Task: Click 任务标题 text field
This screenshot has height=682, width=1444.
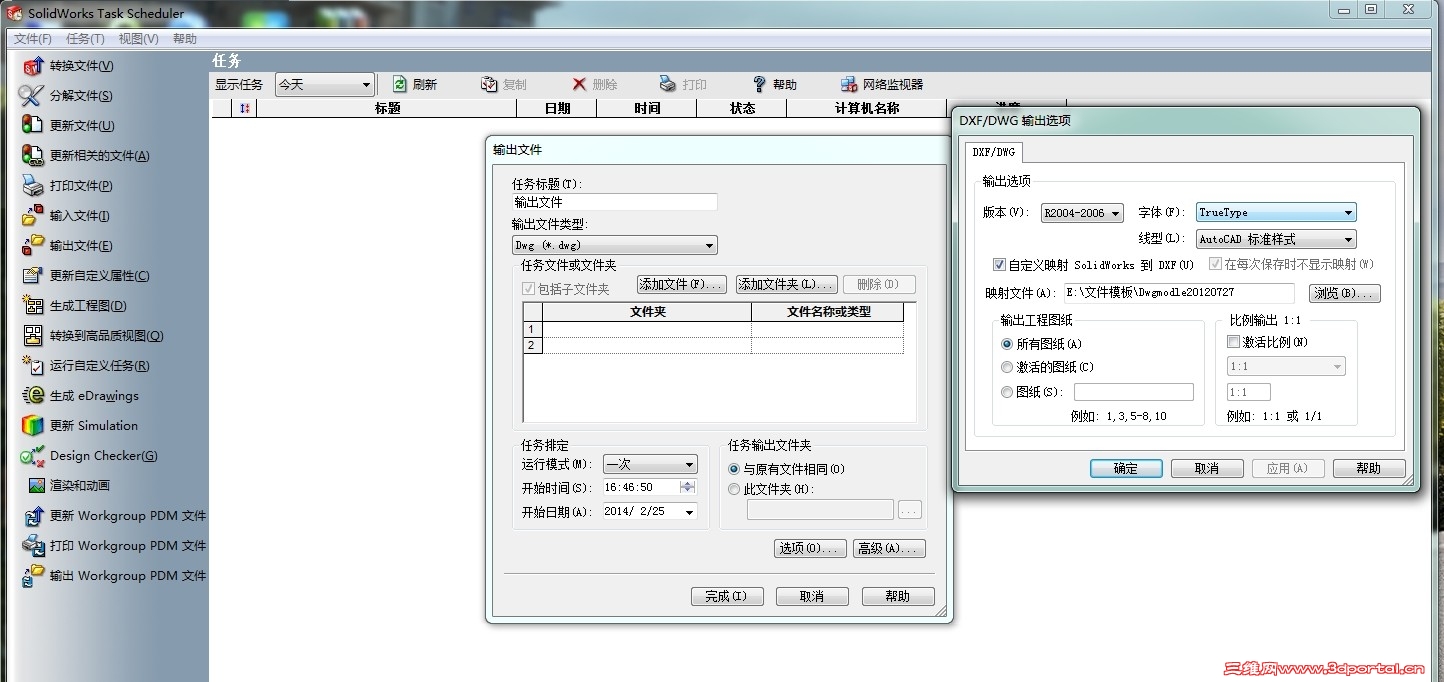Action: [x=614, y=202]
